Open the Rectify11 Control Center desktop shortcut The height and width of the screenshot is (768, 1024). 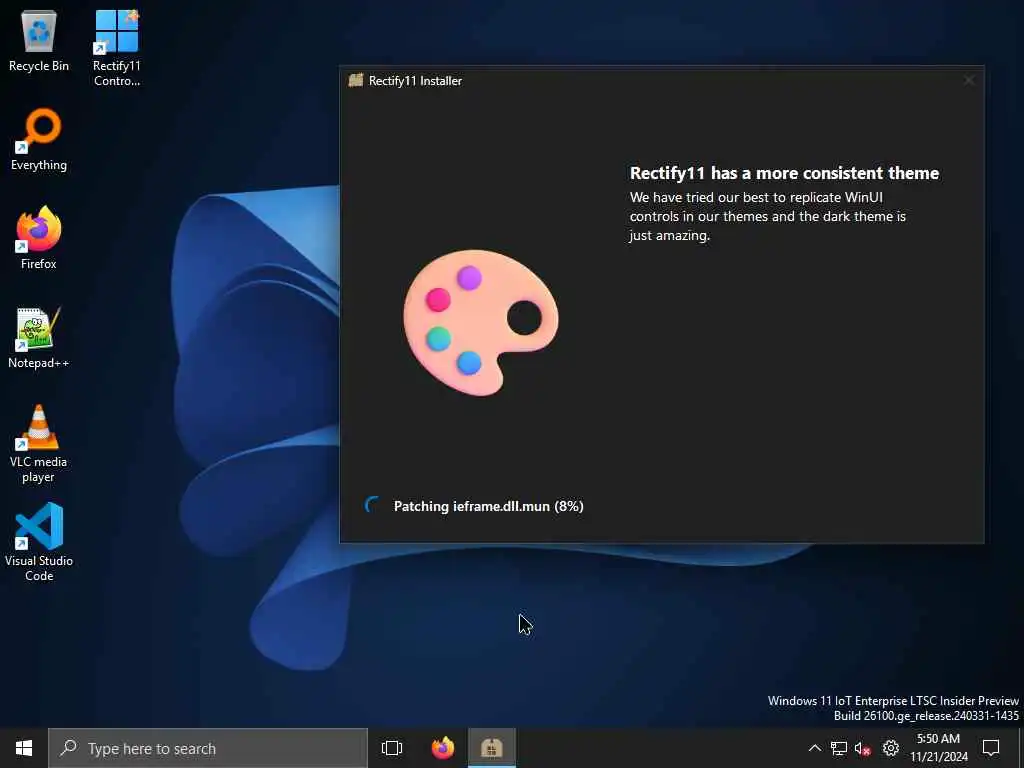click(116, 48)
